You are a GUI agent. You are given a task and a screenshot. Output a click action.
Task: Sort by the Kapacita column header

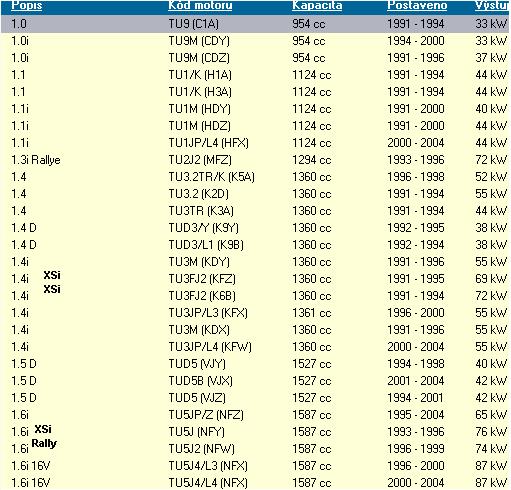317,5
